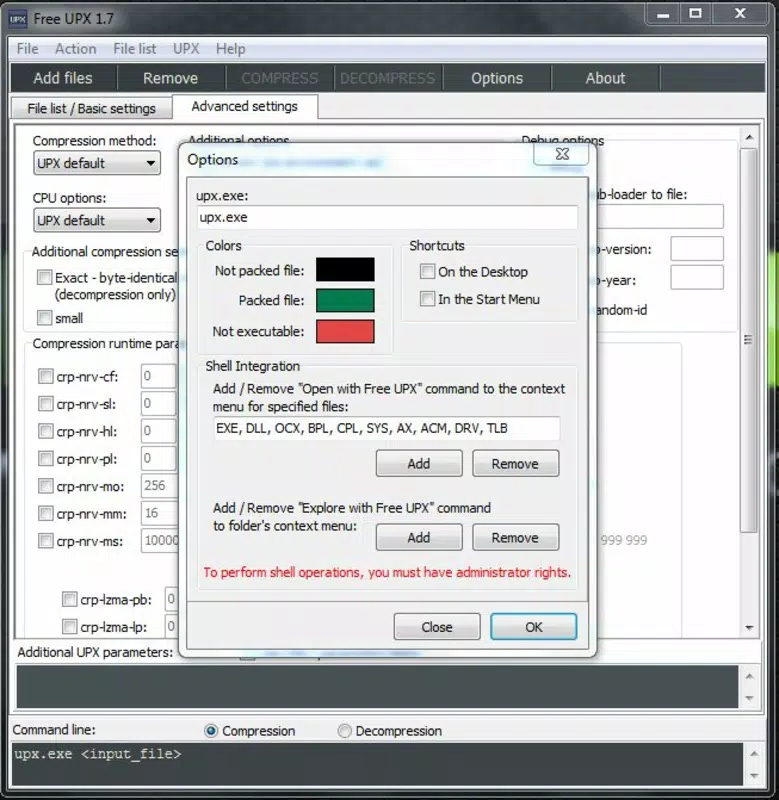
Task: Click the file extensions list input field
Action: tap(387, 429)
